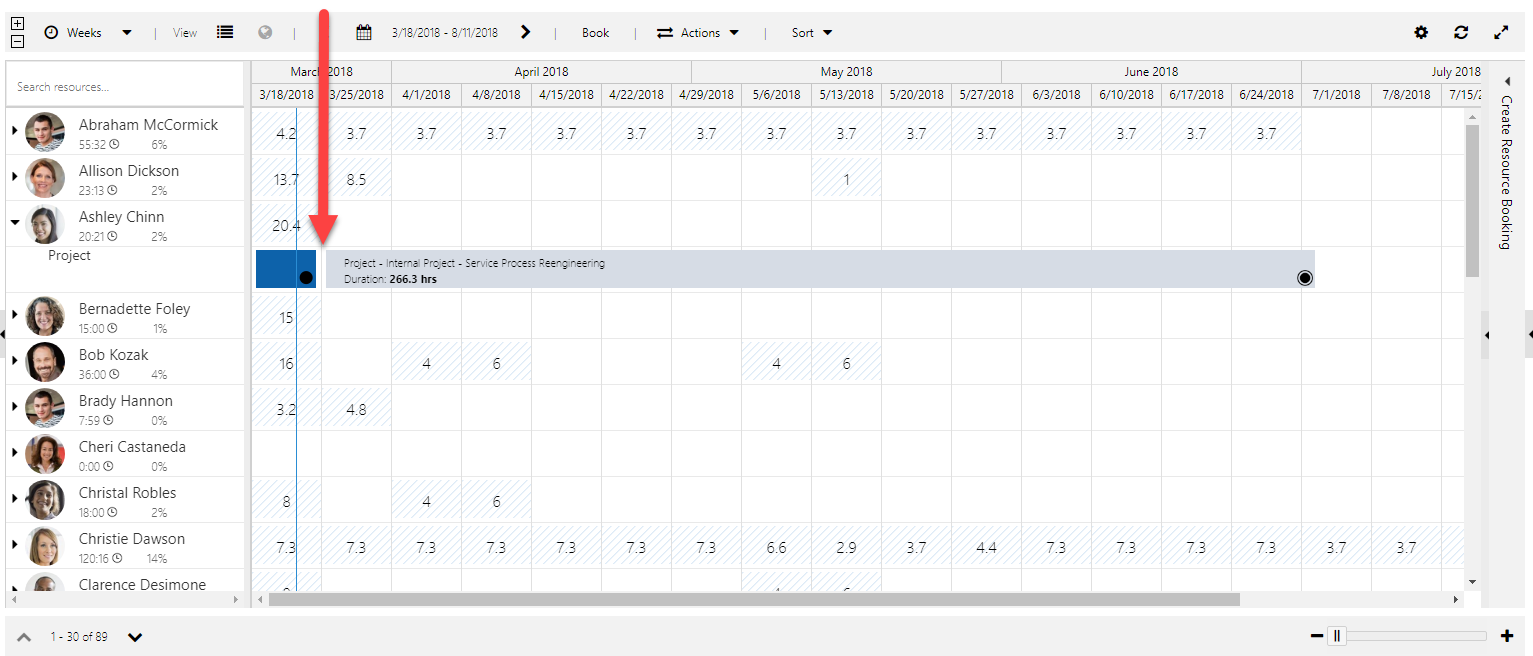Open the Actions dropdown menu
This screenshot has height=656, width=1533.
point(698,32)
